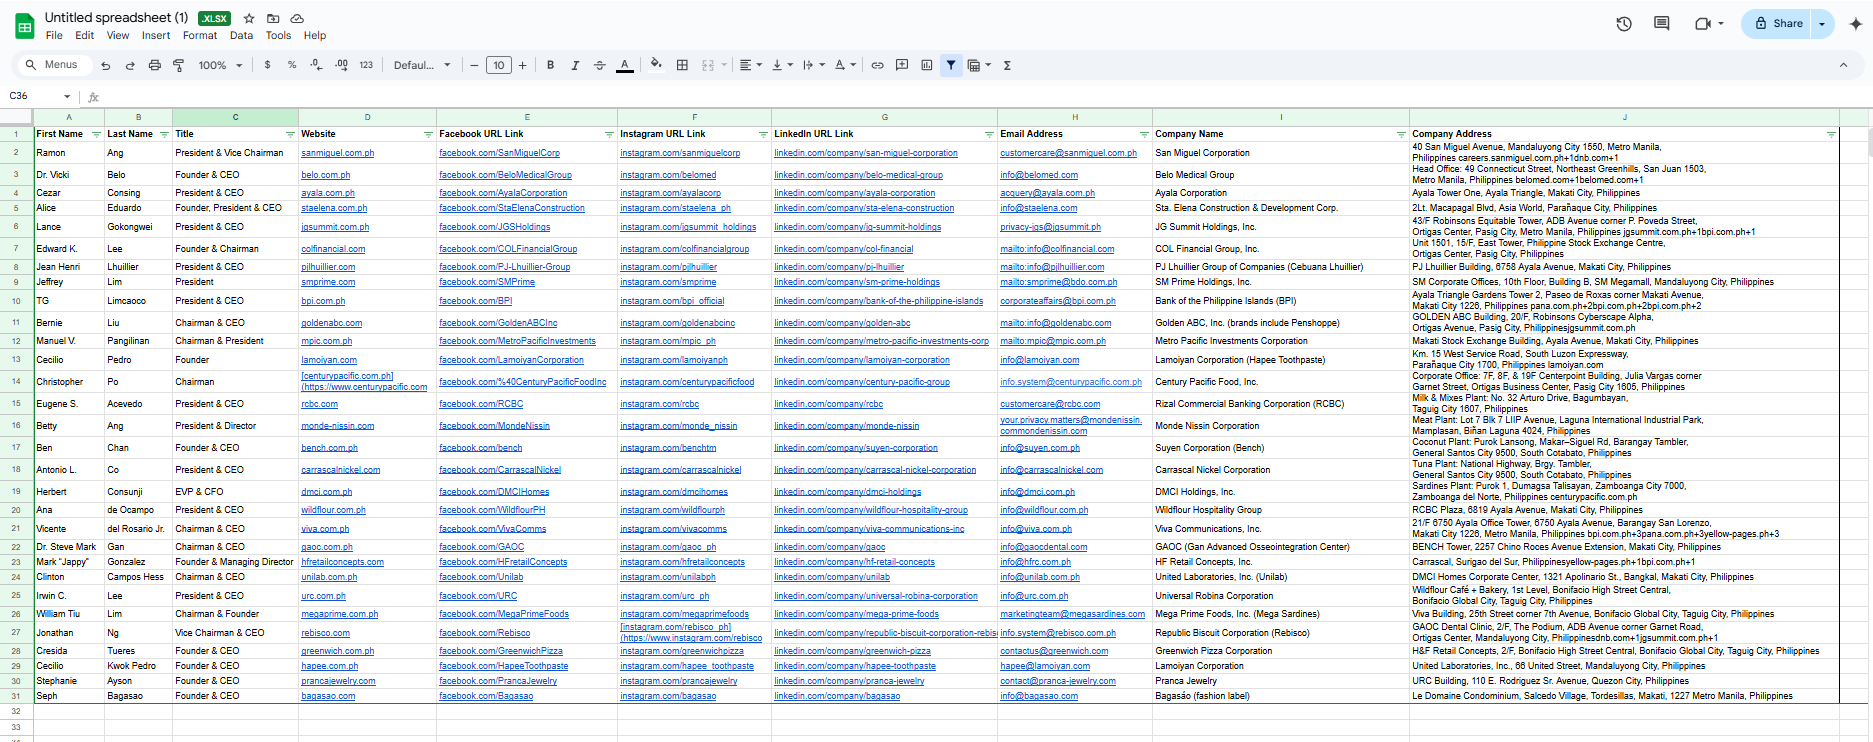Open the Default font dropdown

point(422,65)
